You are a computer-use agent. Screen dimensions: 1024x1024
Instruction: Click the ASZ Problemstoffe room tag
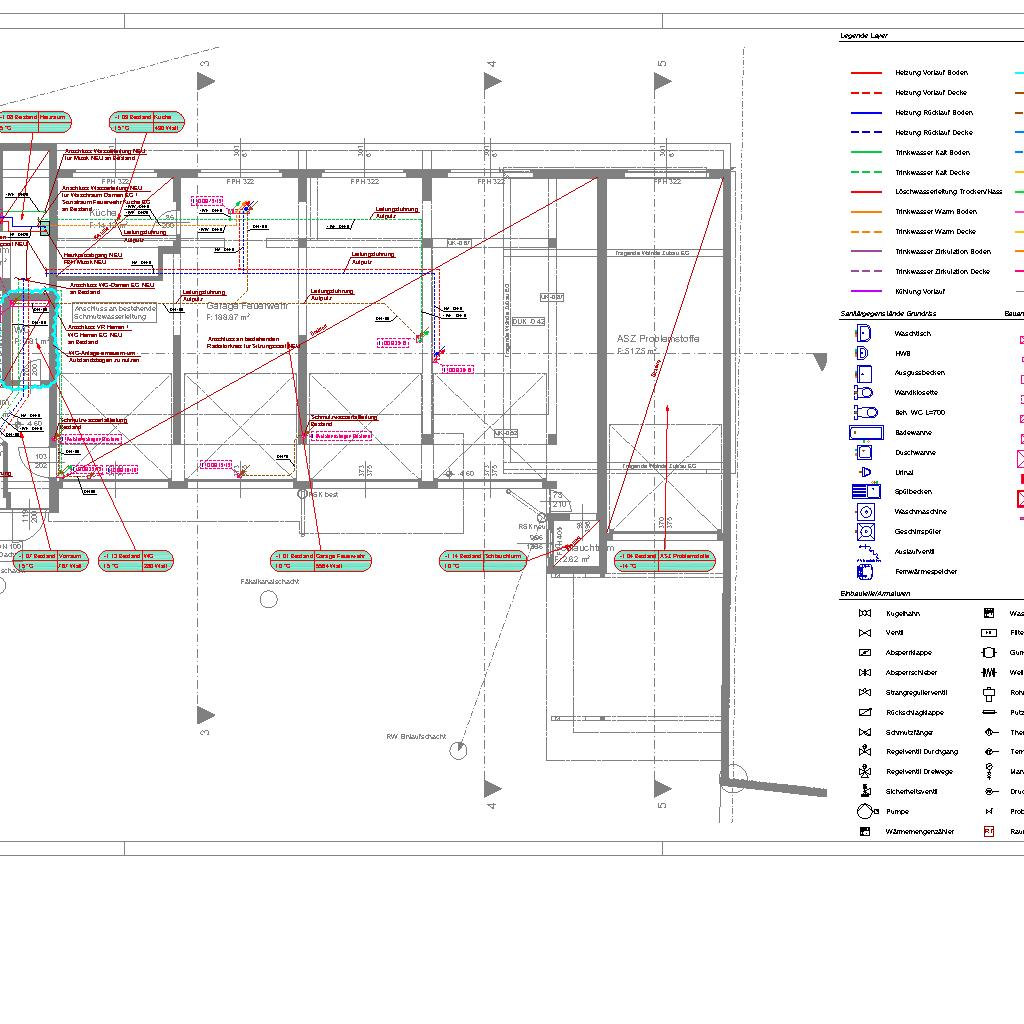[665, 560]
